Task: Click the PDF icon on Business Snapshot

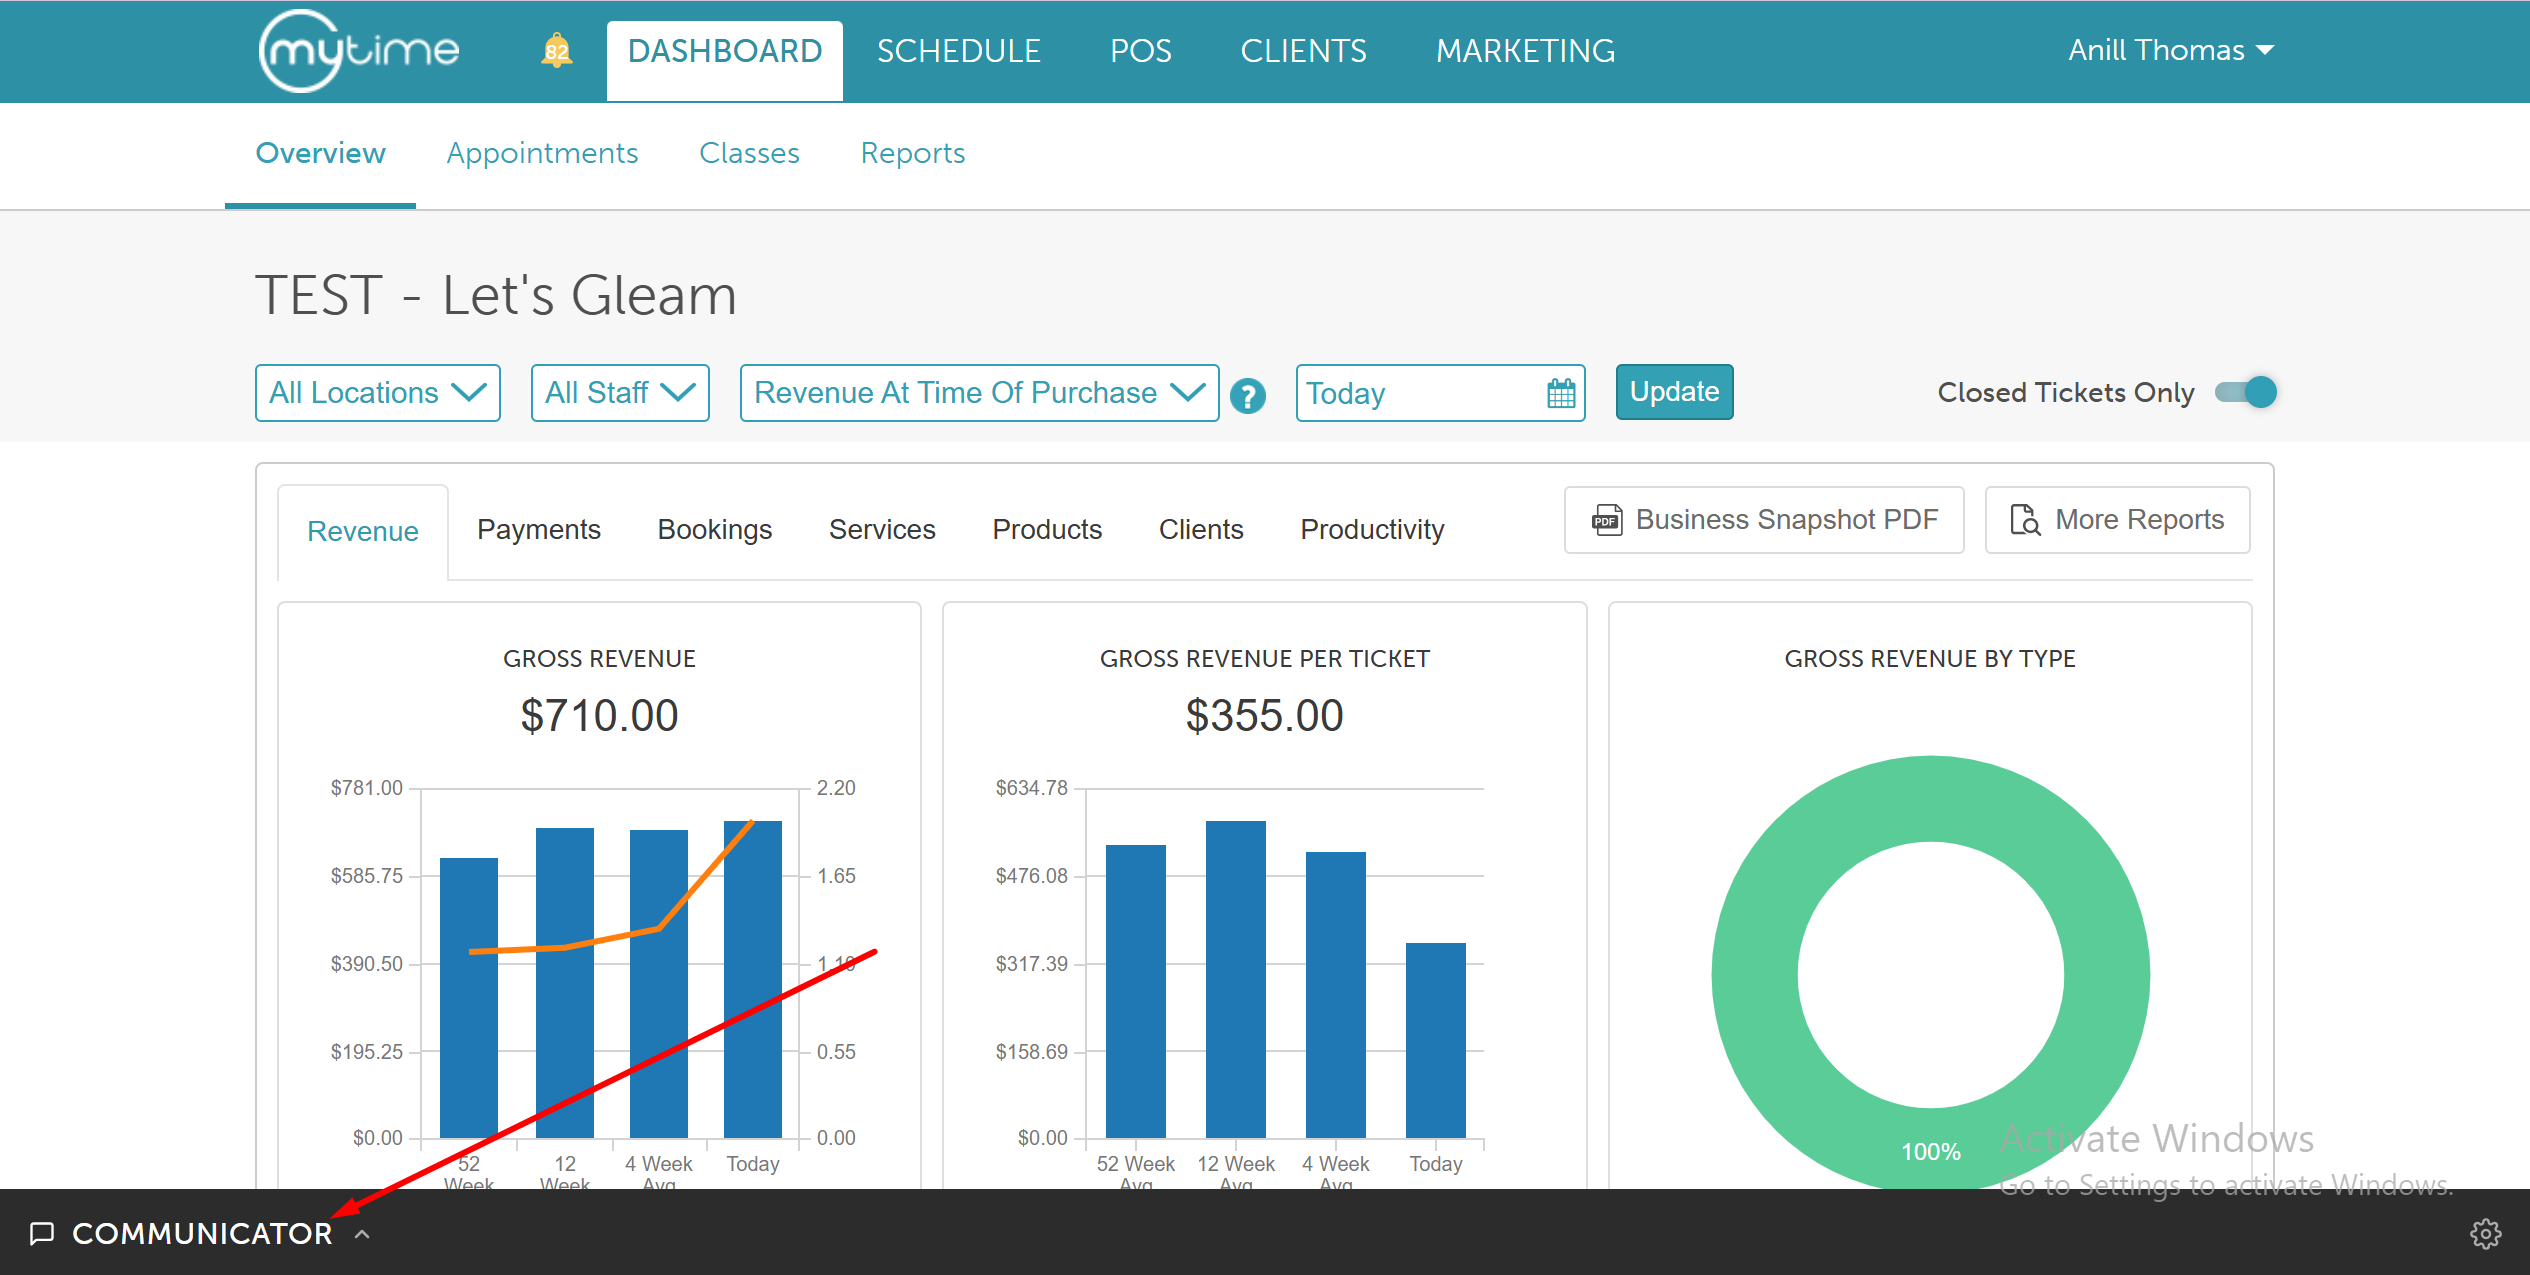Action: click(1607, 520)
